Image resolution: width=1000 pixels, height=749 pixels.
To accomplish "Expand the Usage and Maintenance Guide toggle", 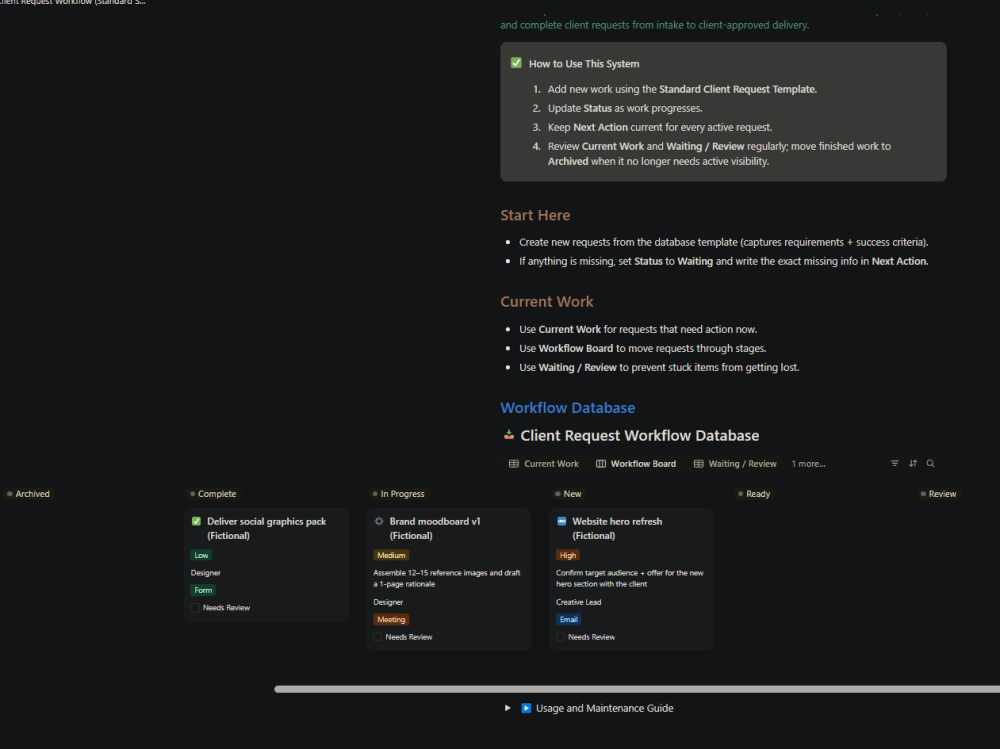I will (507, 708).
